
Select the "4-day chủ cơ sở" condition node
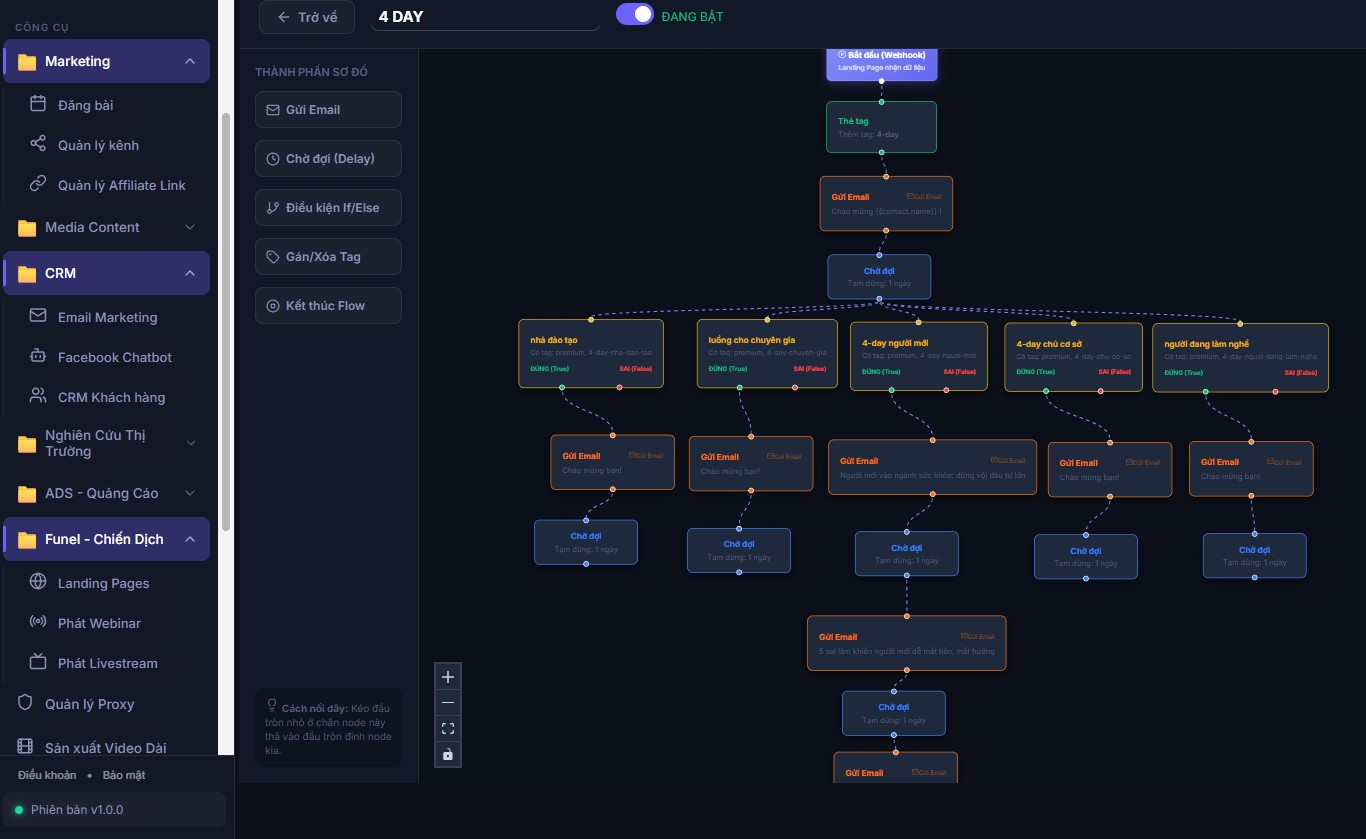pos(1073,357)
